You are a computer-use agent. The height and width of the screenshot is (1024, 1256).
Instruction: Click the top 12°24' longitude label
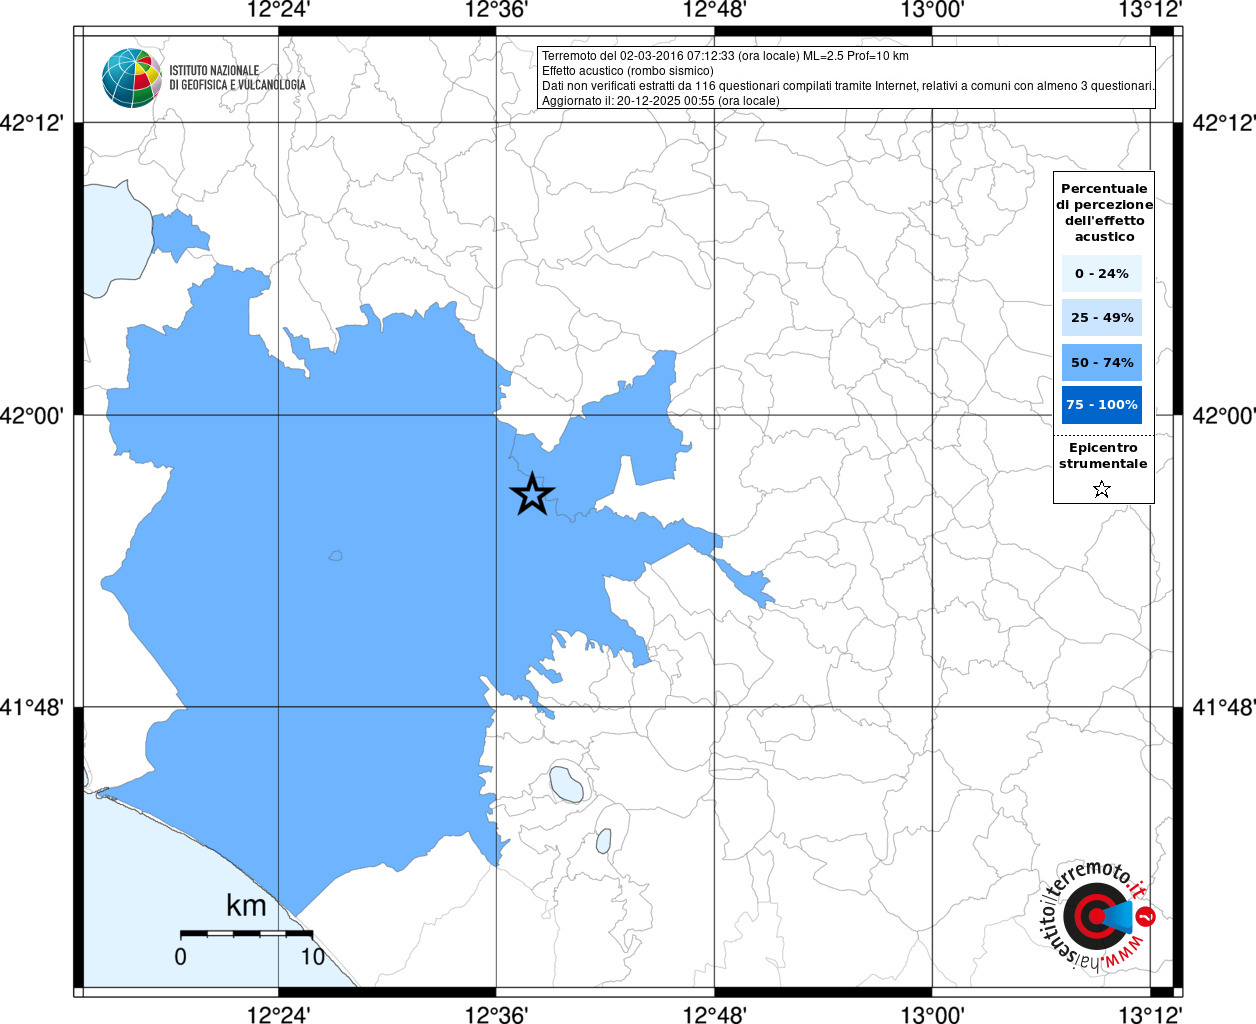278,10
